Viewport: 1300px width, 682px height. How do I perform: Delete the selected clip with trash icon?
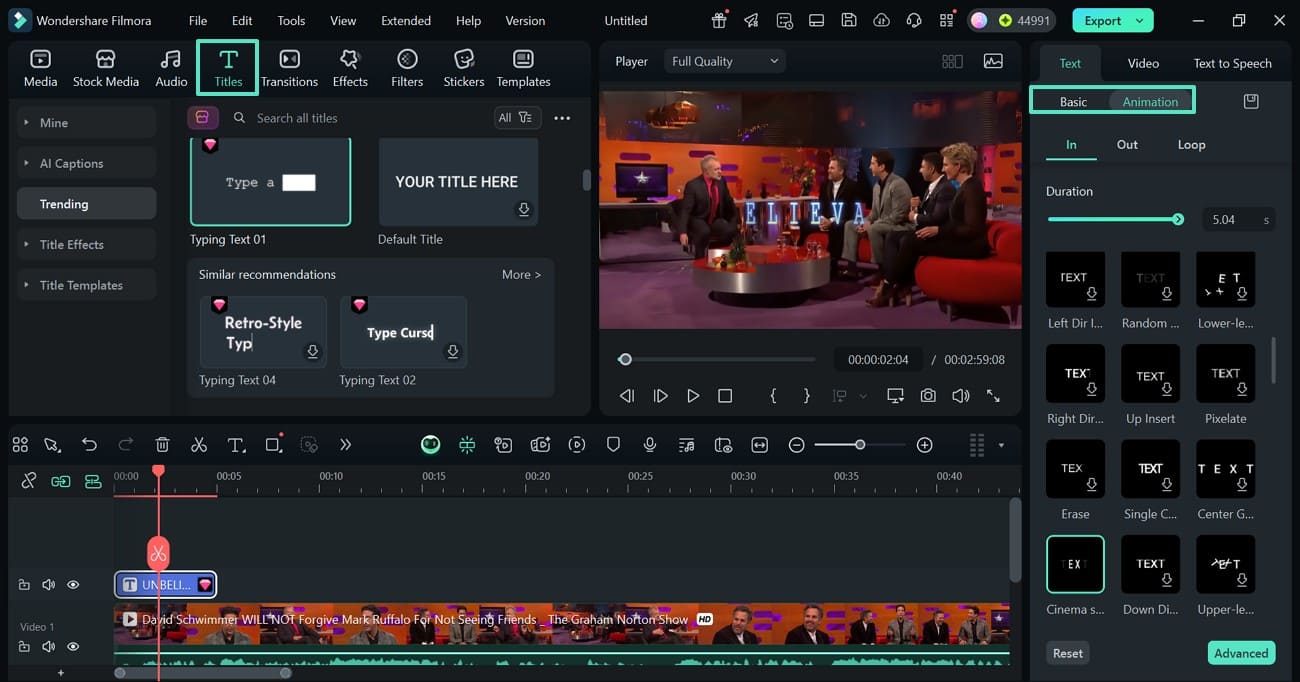click(163, 445)
